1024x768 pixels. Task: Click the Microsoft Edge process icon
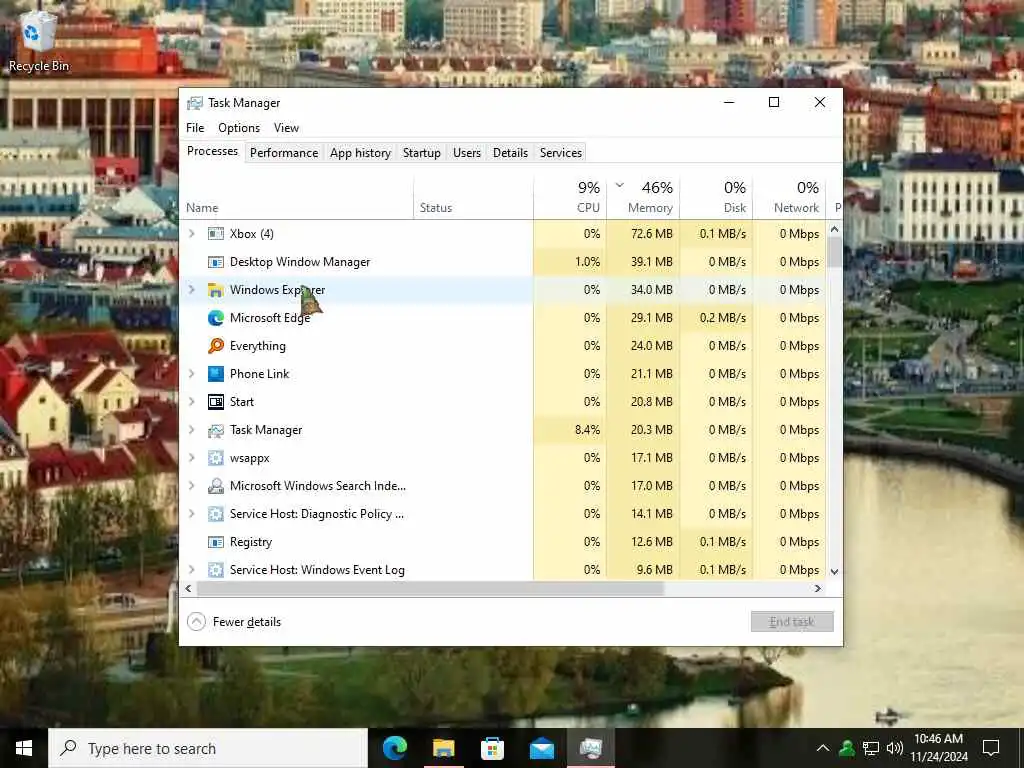pyautogui.click(x=216, y=318)
